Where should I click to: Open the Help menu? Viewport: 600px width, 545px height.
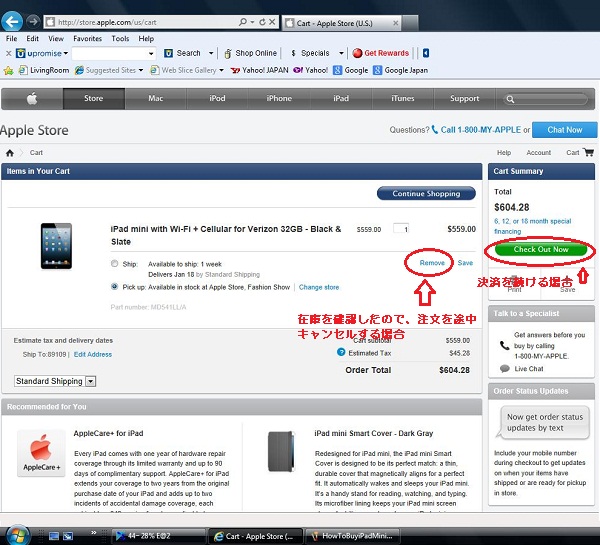[146, 39]
